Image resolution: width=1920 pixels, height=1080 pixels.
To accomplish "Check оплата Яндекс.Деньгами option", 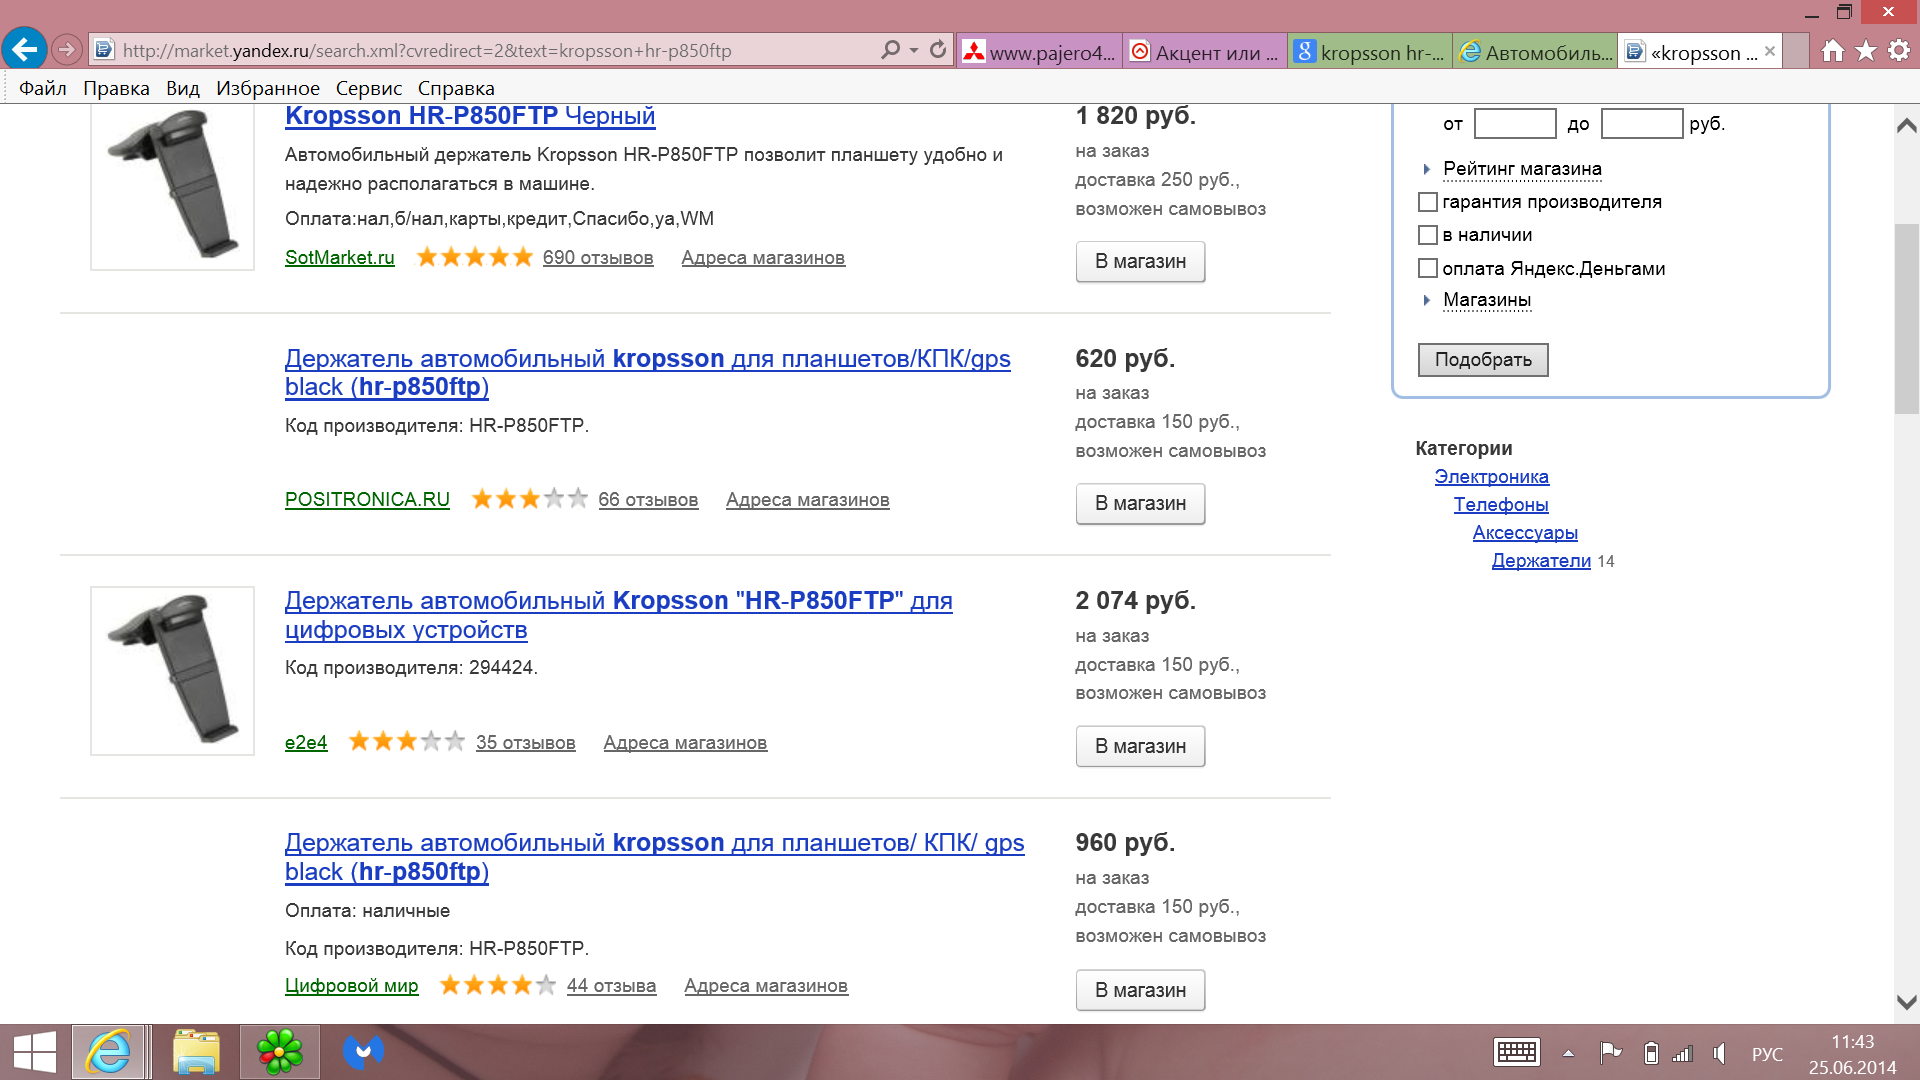I will click(1428, 268).
